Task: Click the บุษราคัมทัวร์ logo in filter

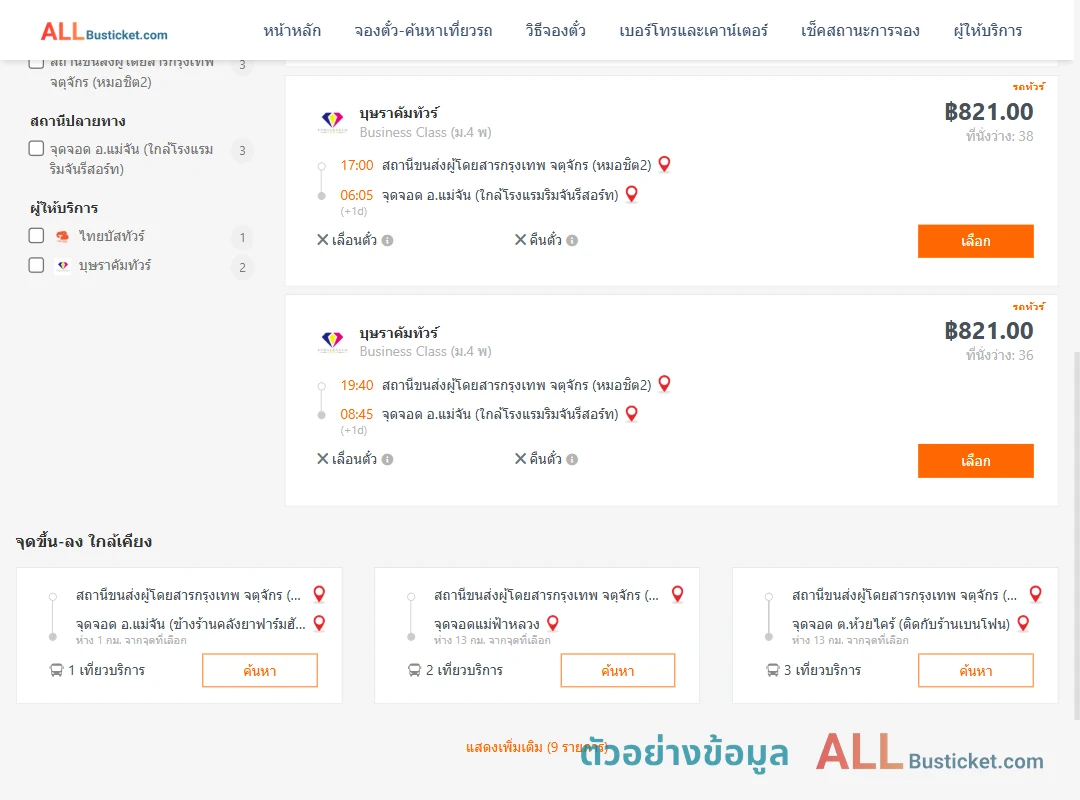Action: pyautogui.click(x=63, y=265)
